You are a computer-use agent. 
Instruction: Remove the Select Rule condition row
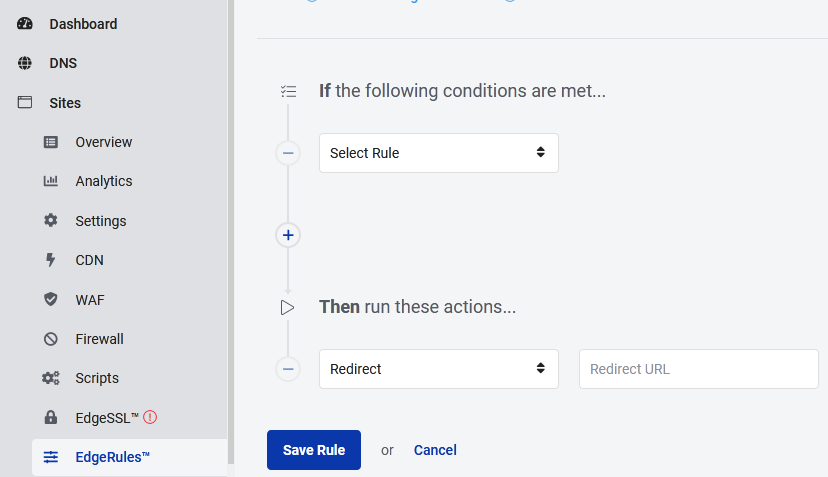[288, 153]
